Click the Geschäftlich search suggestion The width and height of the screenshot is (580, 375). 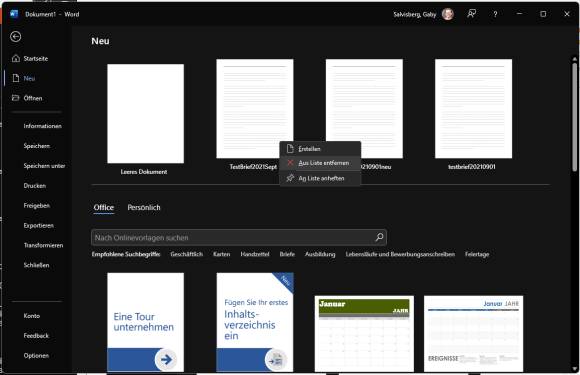tap(186, 254)
